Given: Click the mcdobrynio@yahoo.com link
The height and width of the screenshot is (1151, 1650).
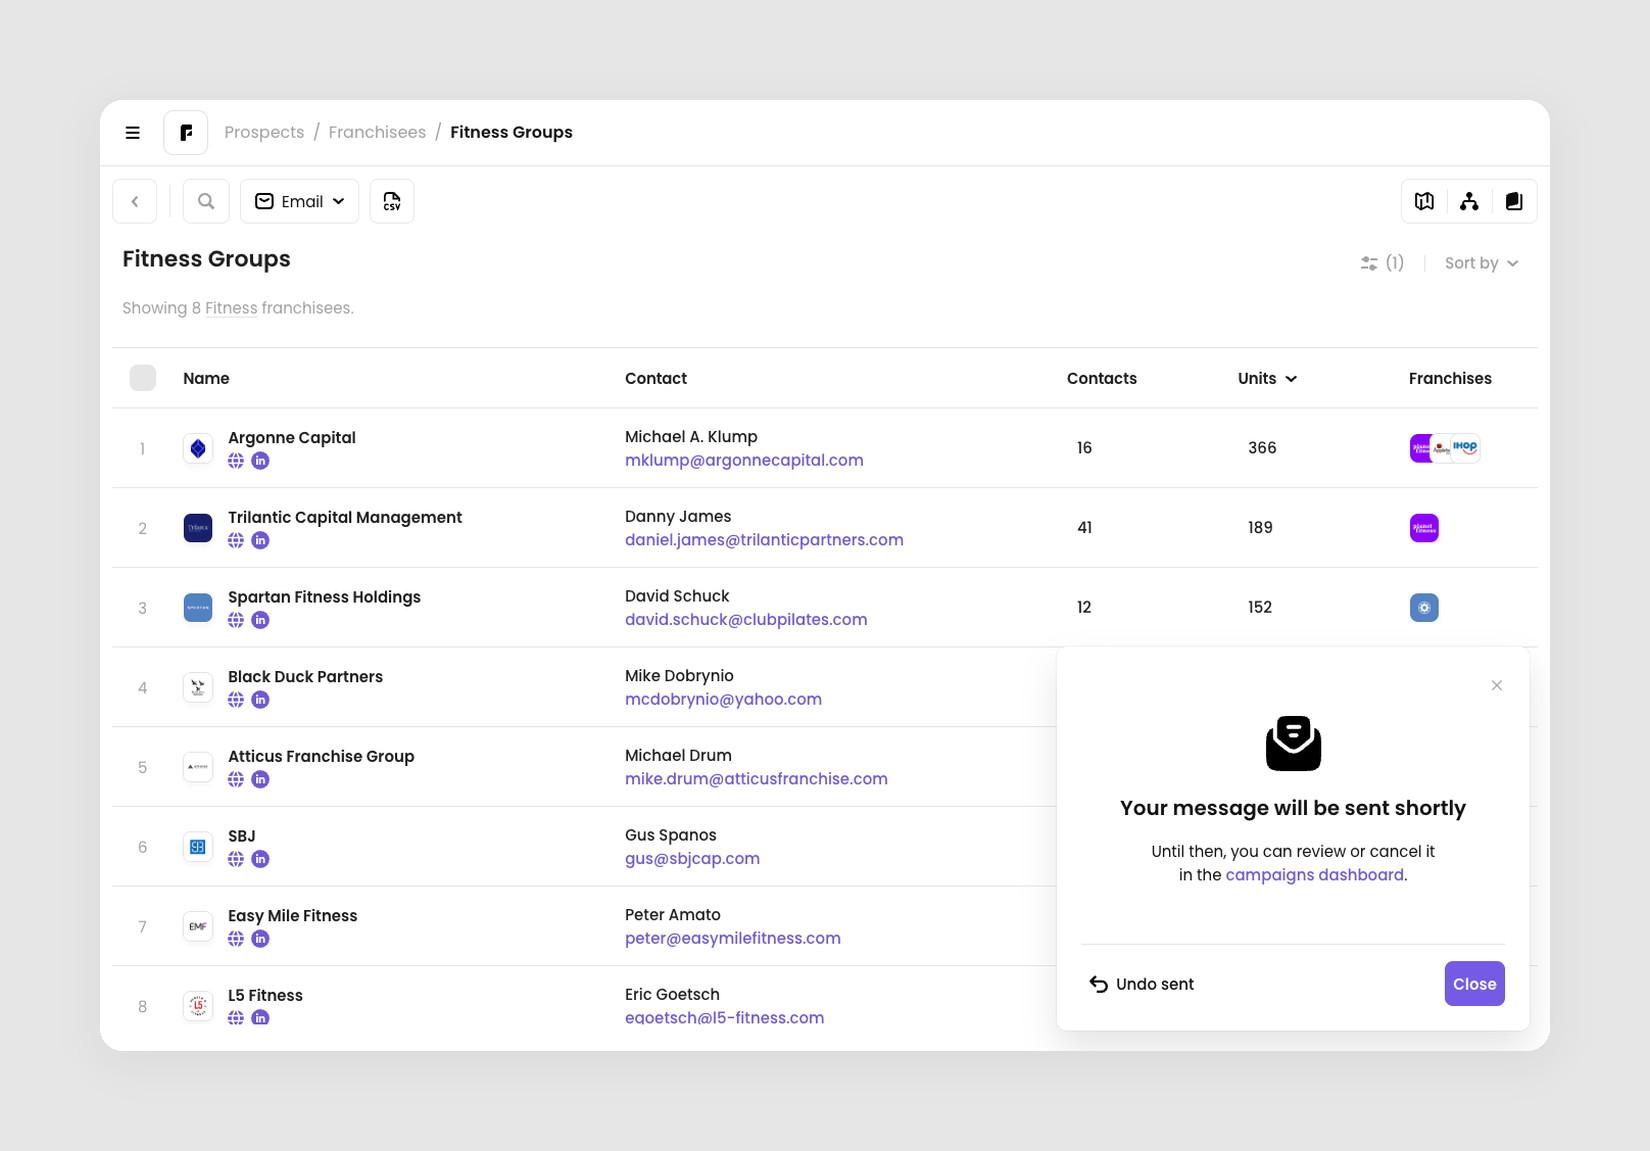Looking at the screenshot, I should 723,700.
